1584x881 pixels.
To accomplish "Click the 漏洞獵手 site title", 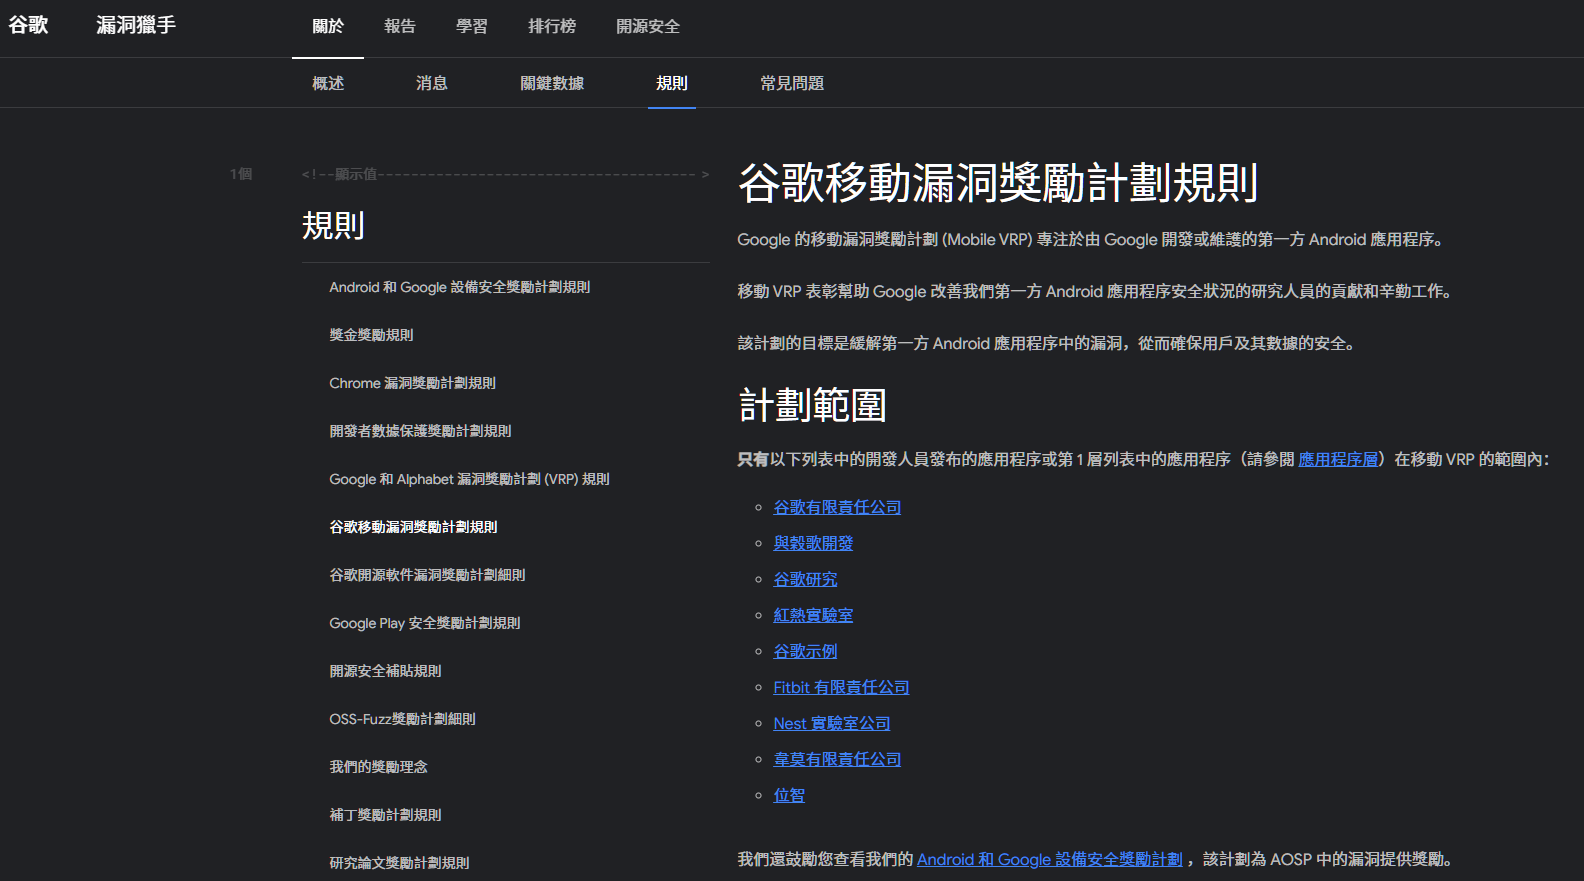I will coord(136,25).
